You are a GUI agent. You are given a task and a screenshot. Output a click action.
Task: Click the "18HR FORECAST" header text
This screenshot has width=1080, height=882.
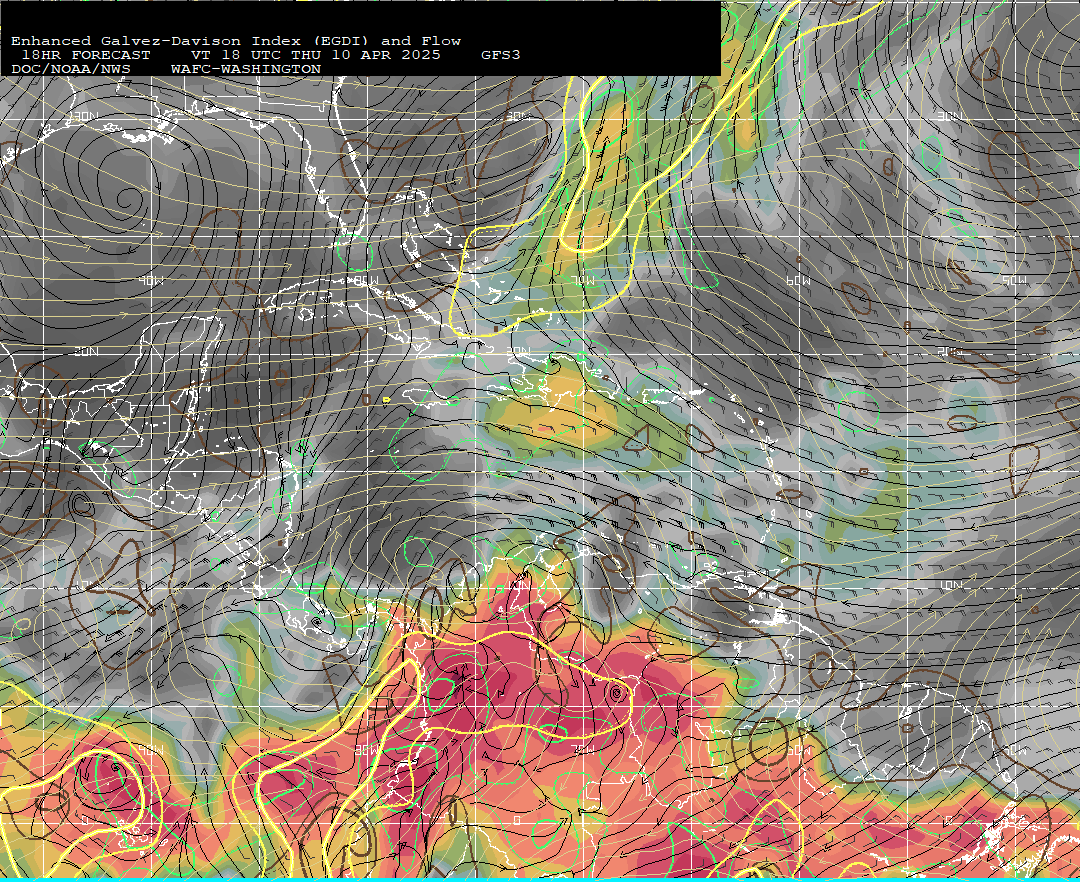pyautogui.click(x=86, y=55)
